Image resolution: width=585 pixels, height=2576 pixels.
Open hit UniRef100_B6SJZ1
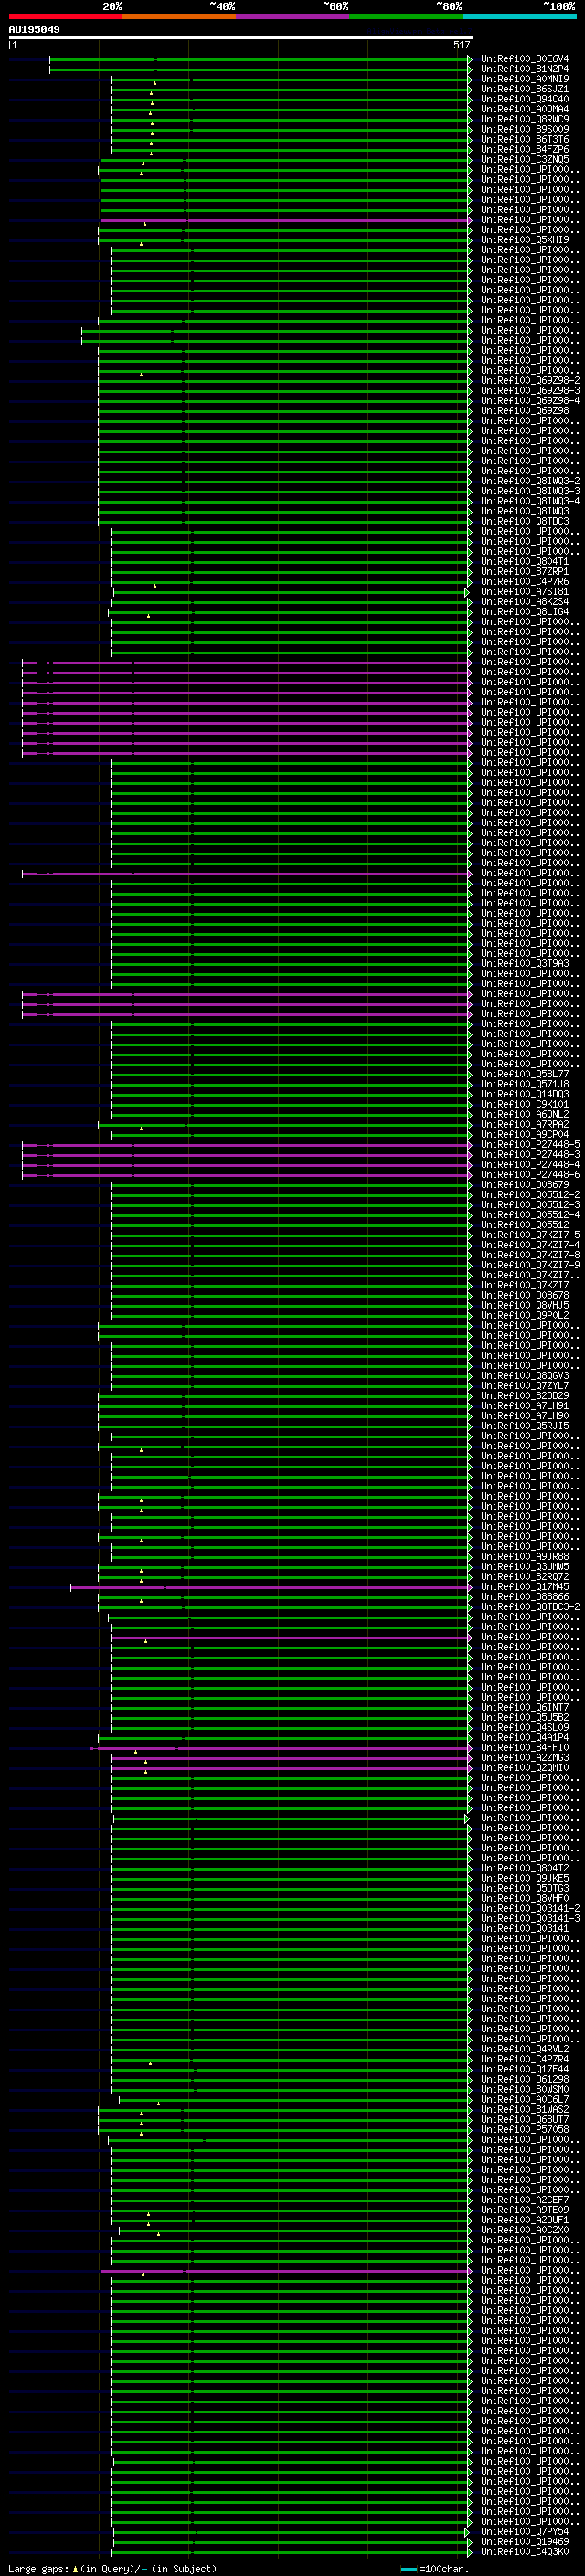[x=525, y=89]
